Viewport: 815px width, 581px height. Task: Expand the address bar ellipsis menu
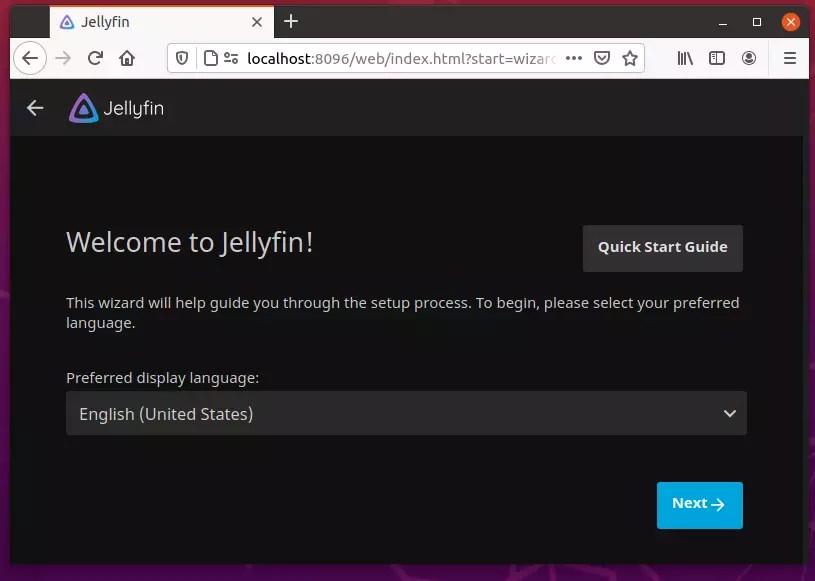click(x=574, y=58)
